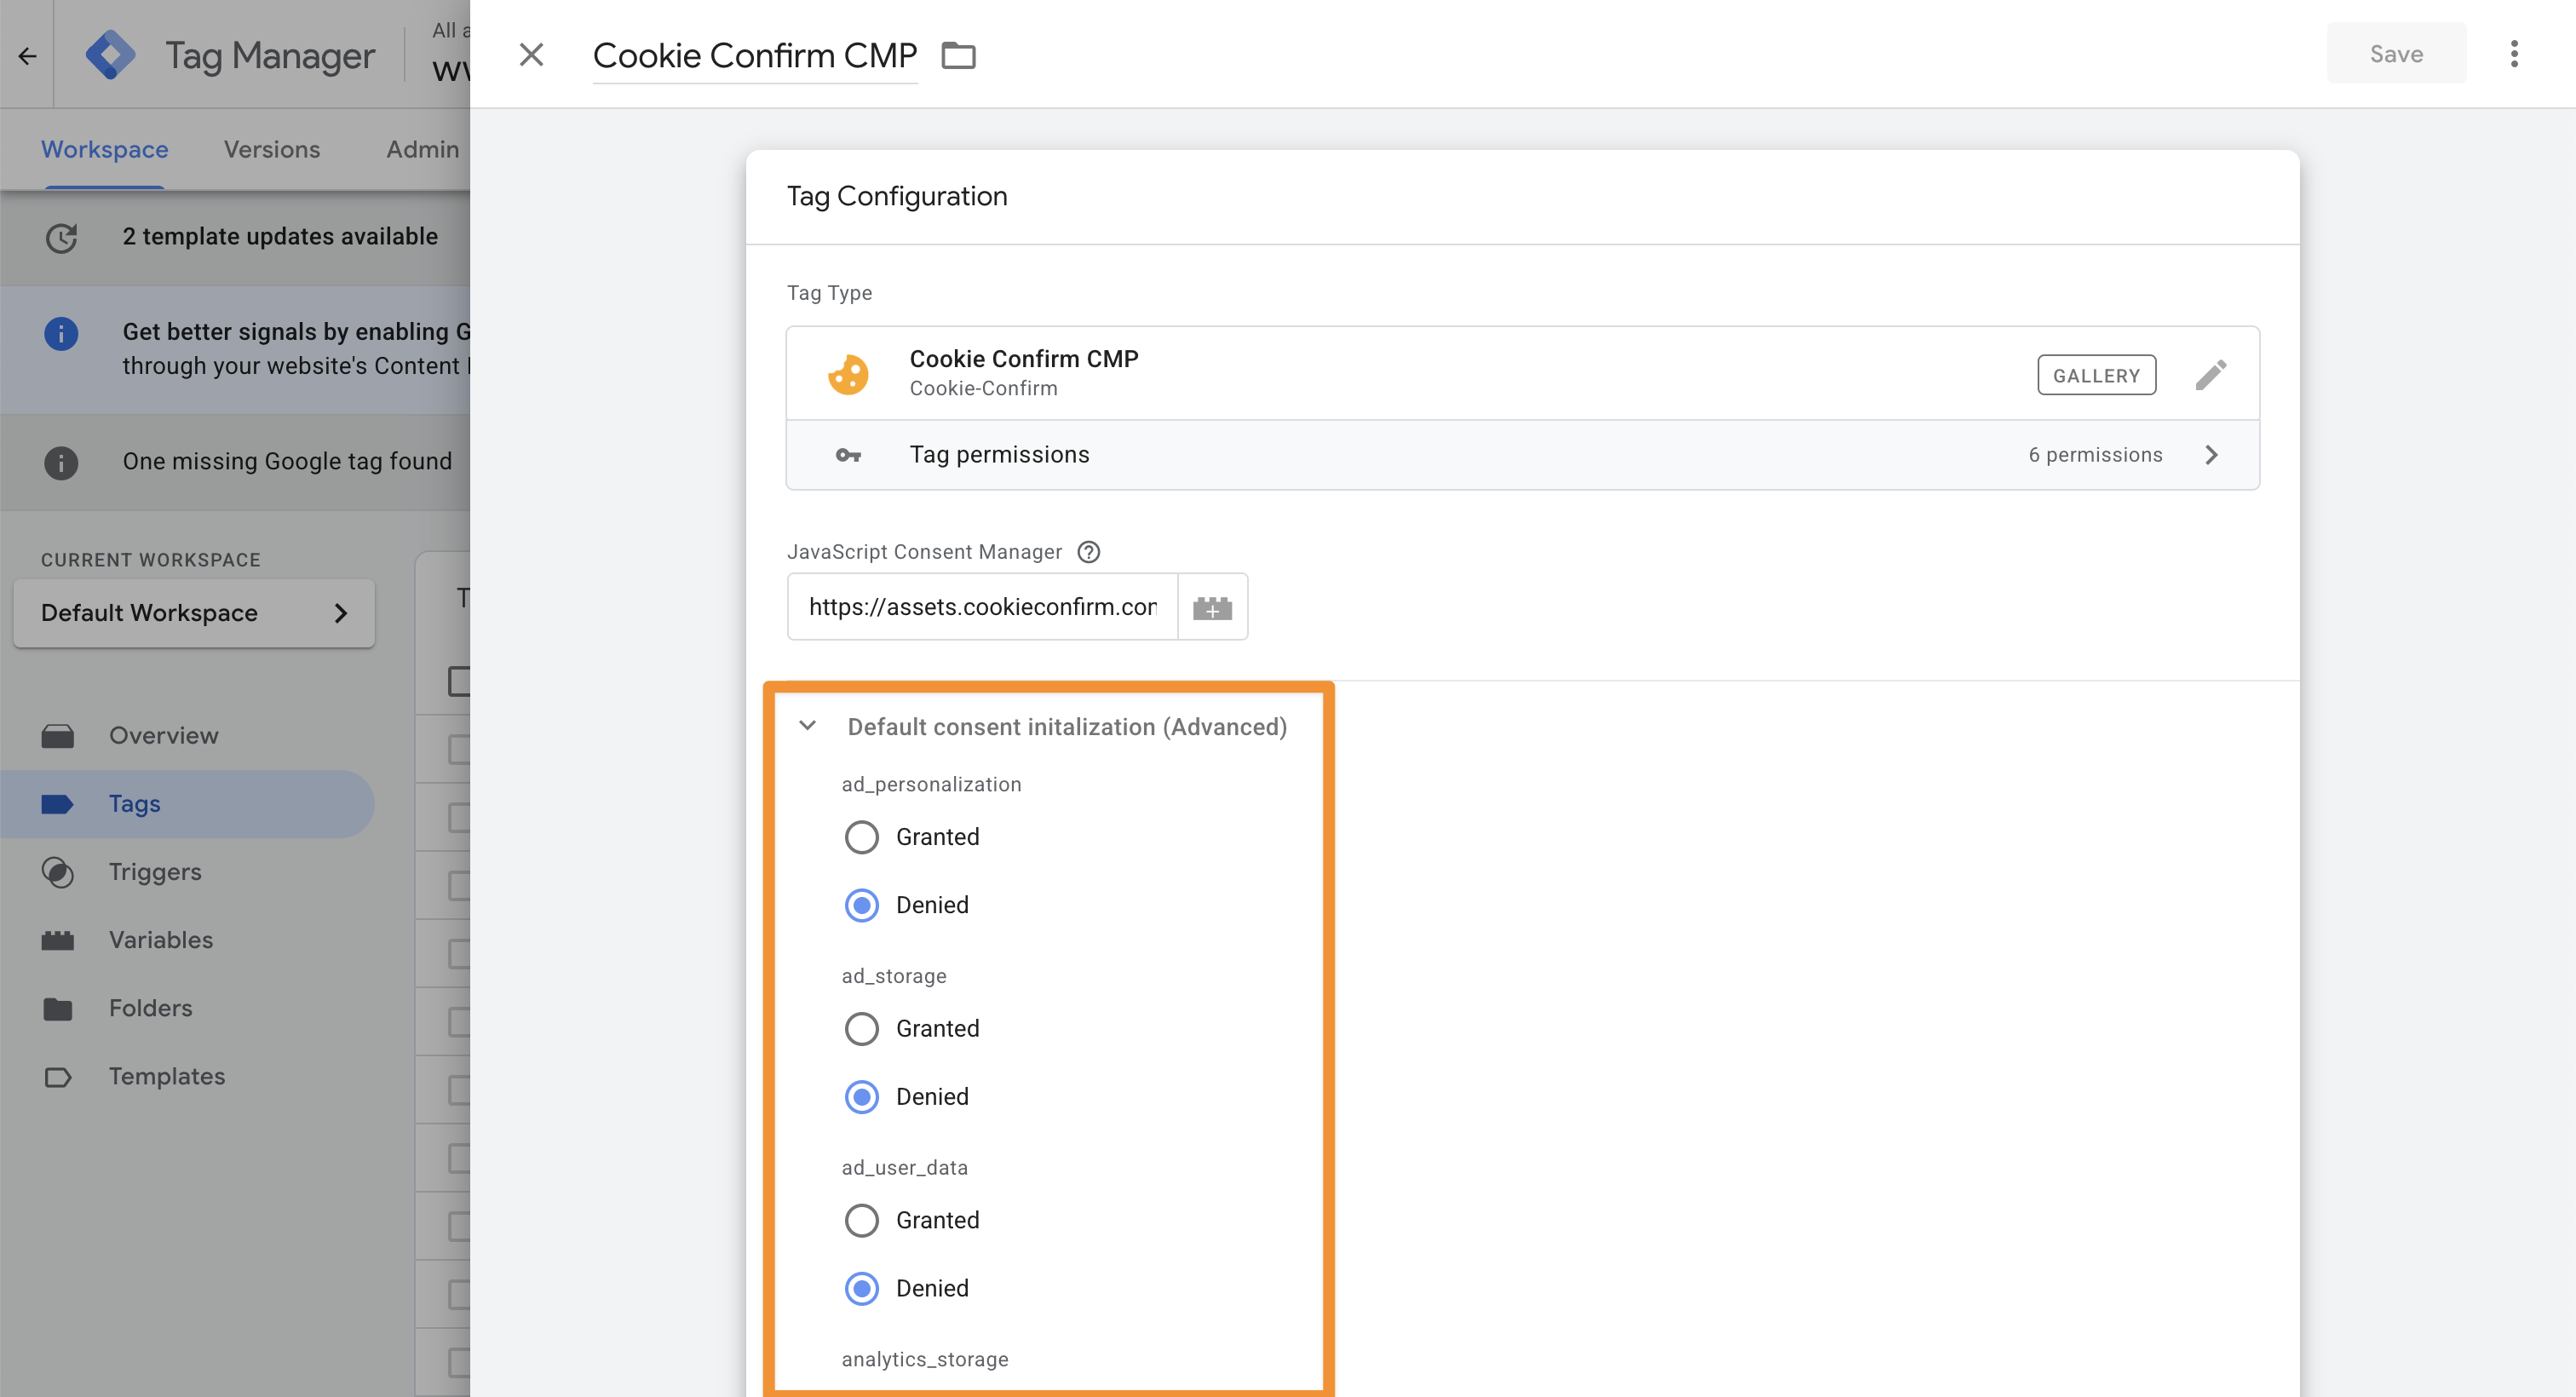The height and width of the screenshot is (1397, 2576).
Task: Open 2 template updates available notice
Action: (x=280, y=236)
